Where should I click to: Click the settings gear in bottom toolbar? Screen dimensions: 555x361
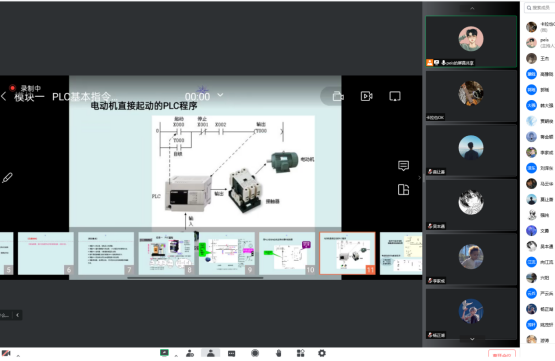click(x=321, y=353)
